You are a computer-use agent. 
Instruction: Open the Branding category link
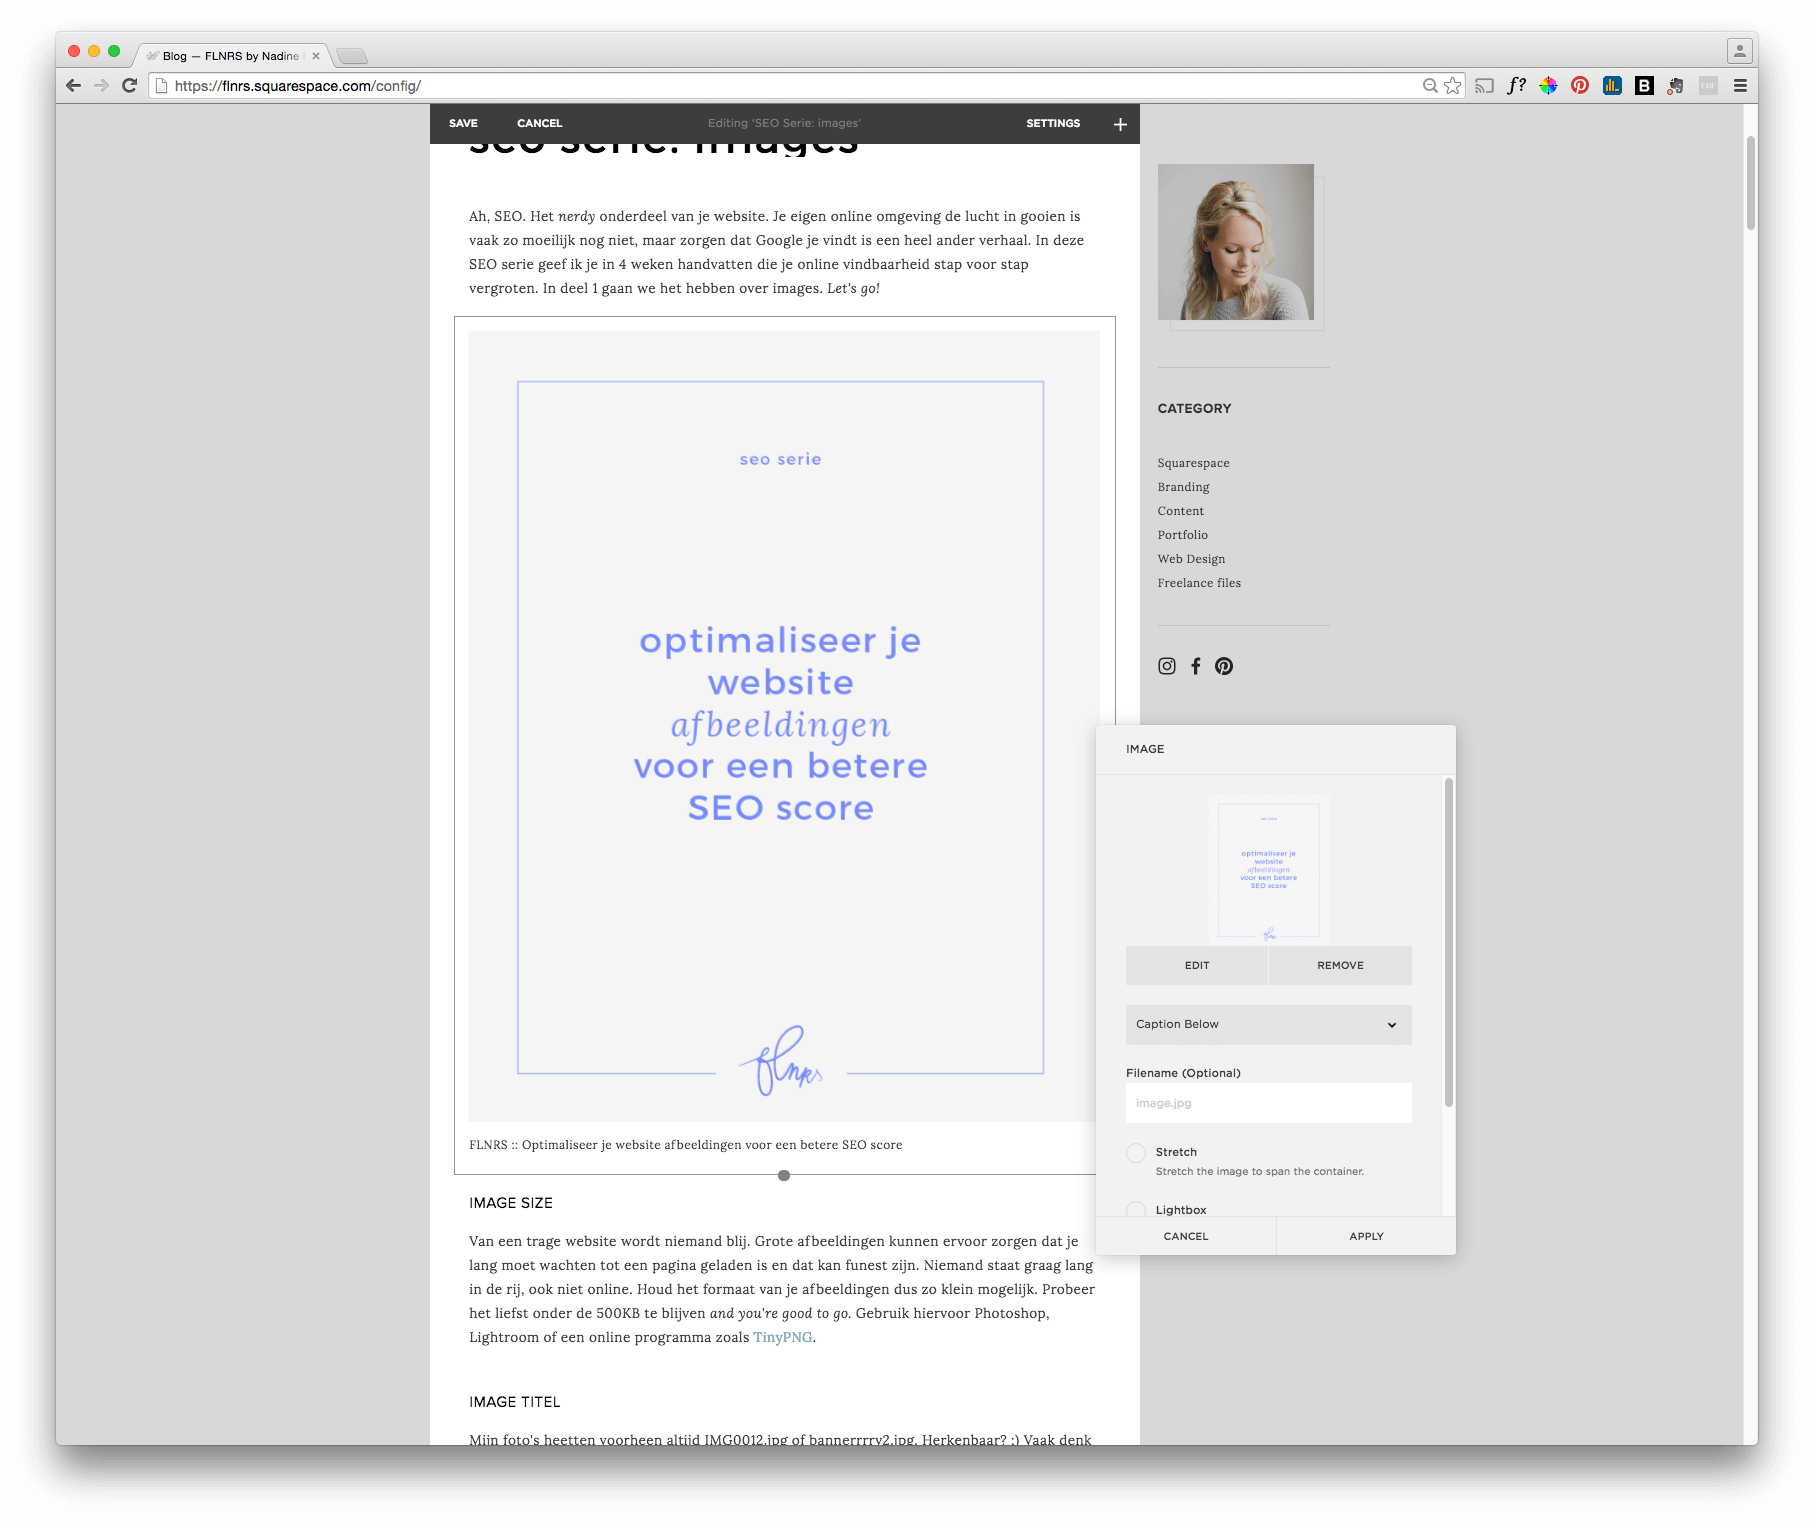(x=1183, y=487)
